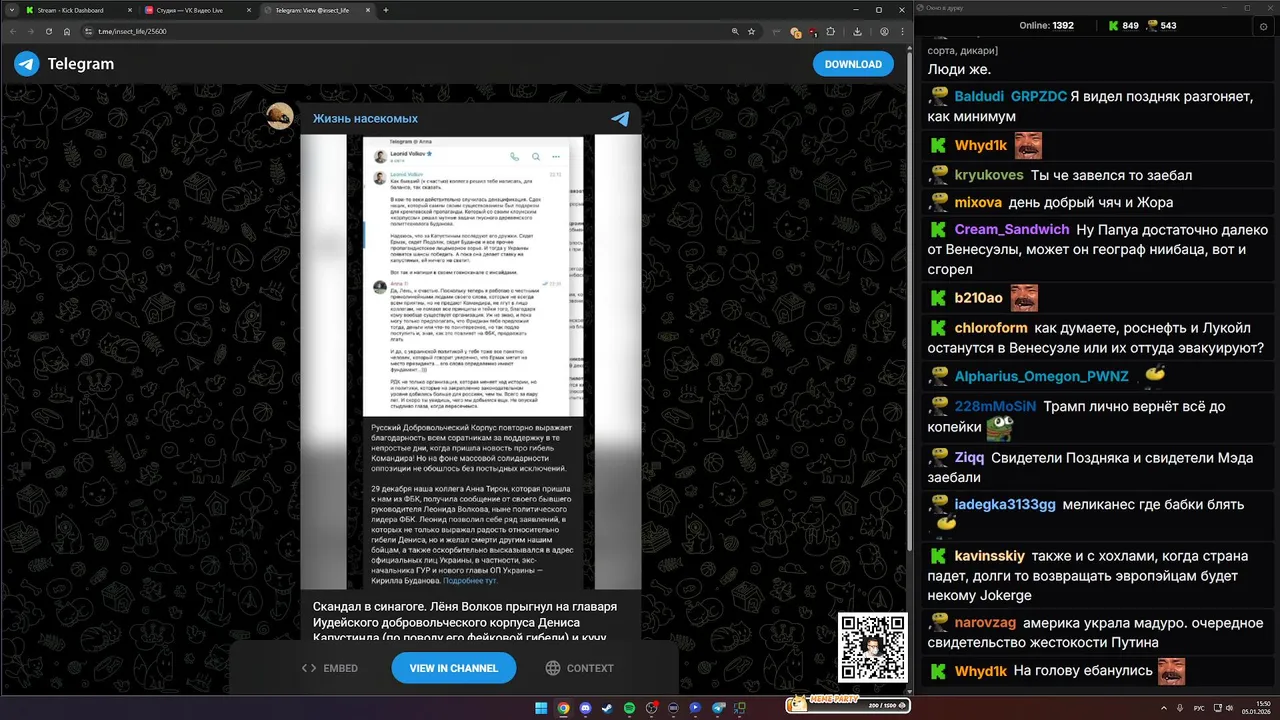Screen dimensions: 1280x720
Task: Follow the Подробнее тут link
Action: [470, 580]
